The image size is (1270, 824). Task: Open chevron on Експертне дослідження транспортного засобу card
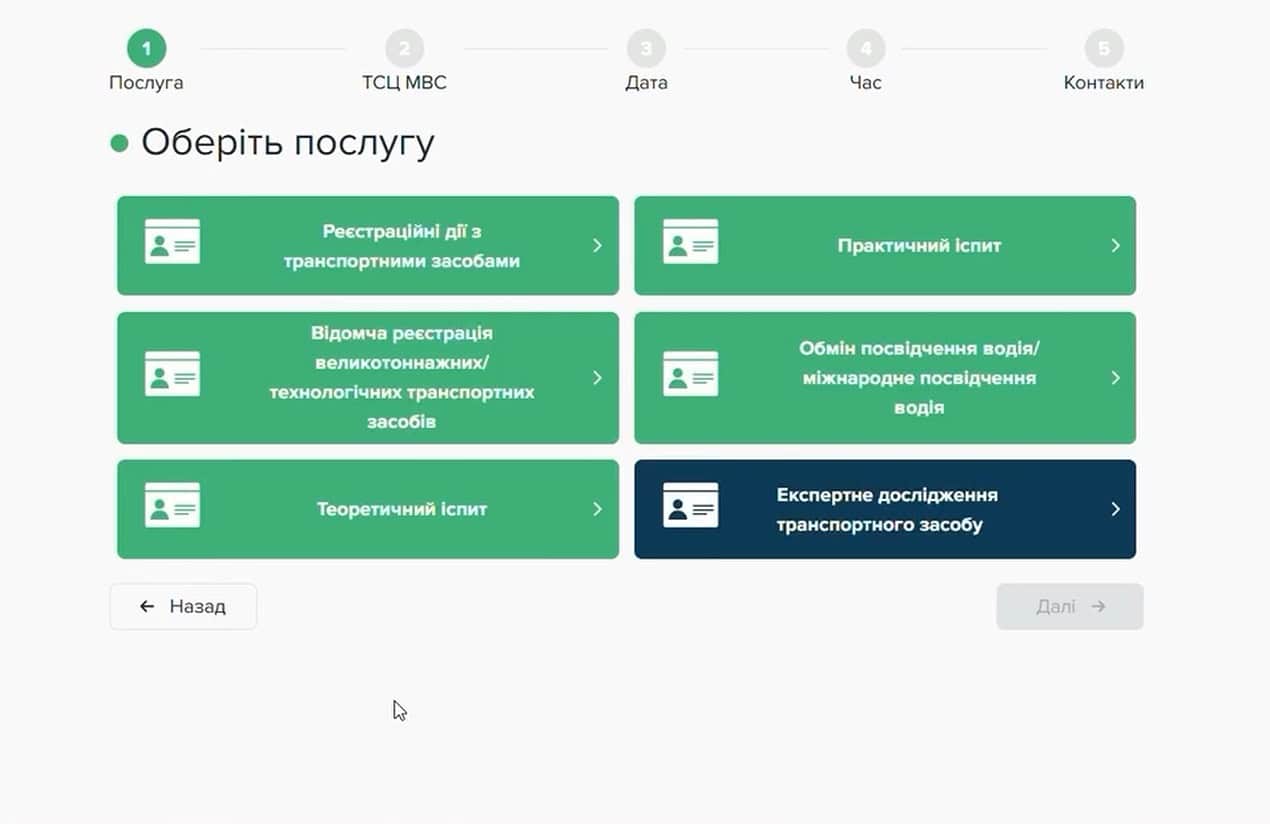[x=1115, y=509]
